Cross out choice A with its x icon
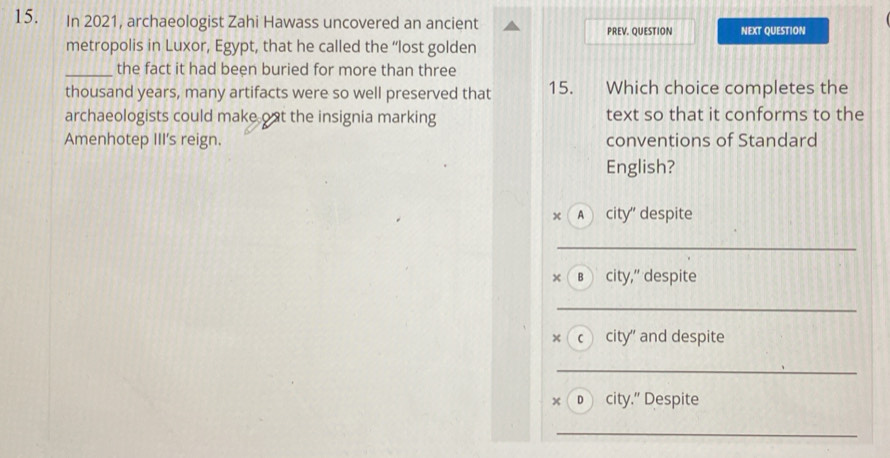Viewport: 890px width, 458px height. [558, 215]
